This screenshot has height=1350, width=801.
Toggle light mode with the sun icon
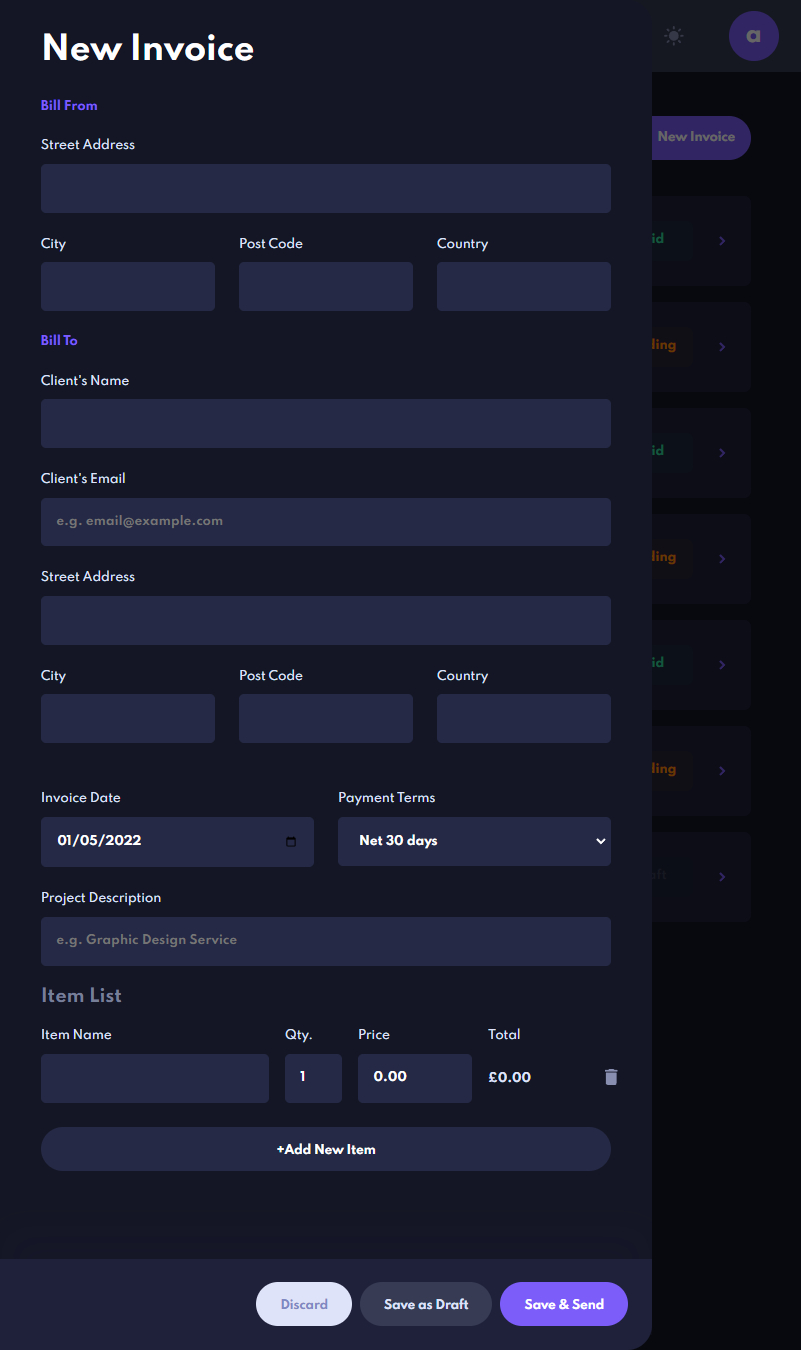click(674, 36)
